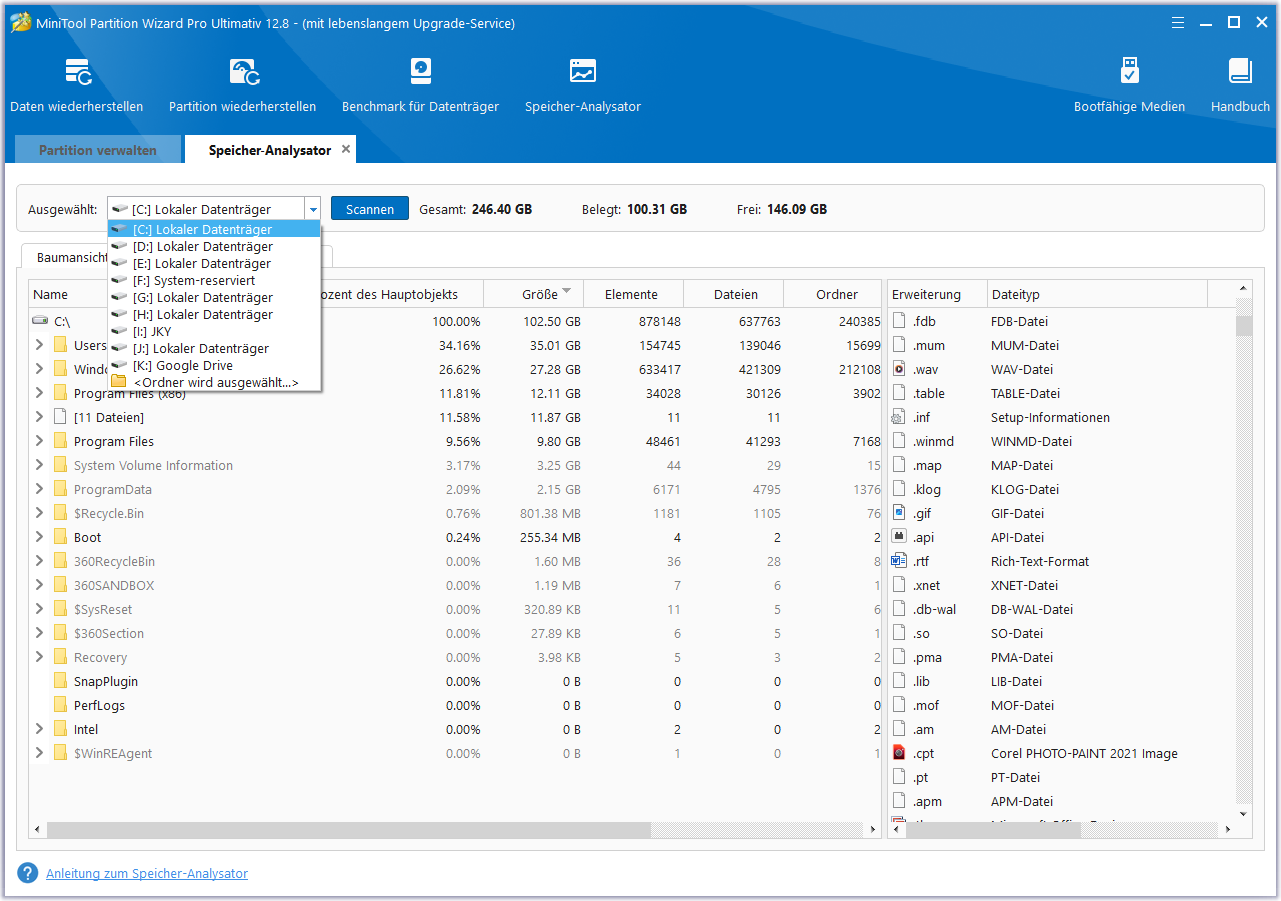Screen dimensions: 1281x901
Task: Click the .cpt Corel PHOTO-PAINT icon
Action: point(898,753)
